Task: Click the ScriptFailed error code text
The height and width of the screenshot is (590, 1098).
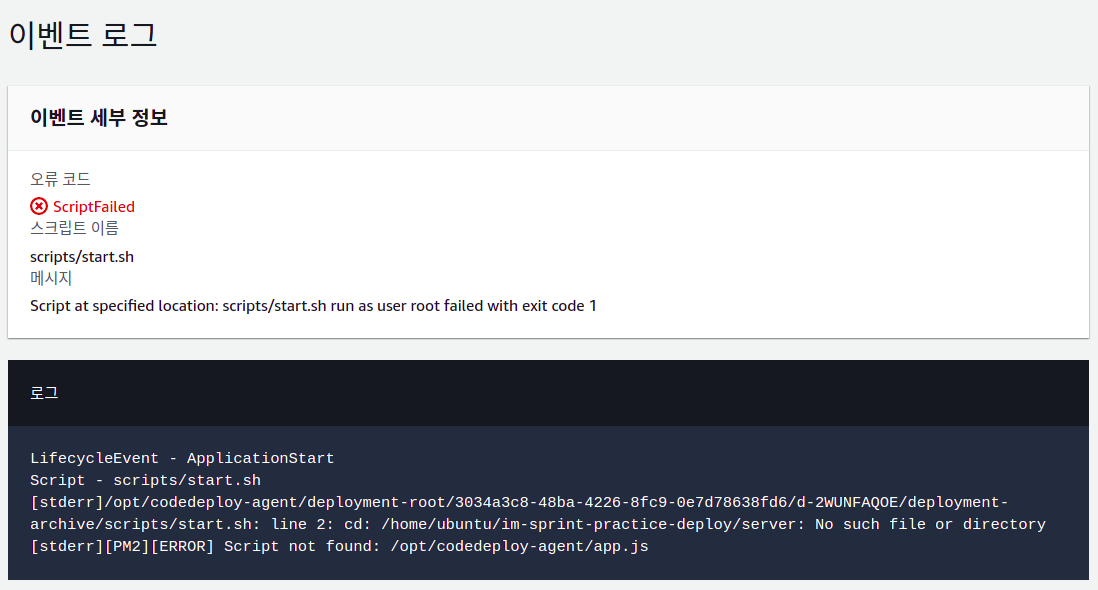Action: point(94,206)
